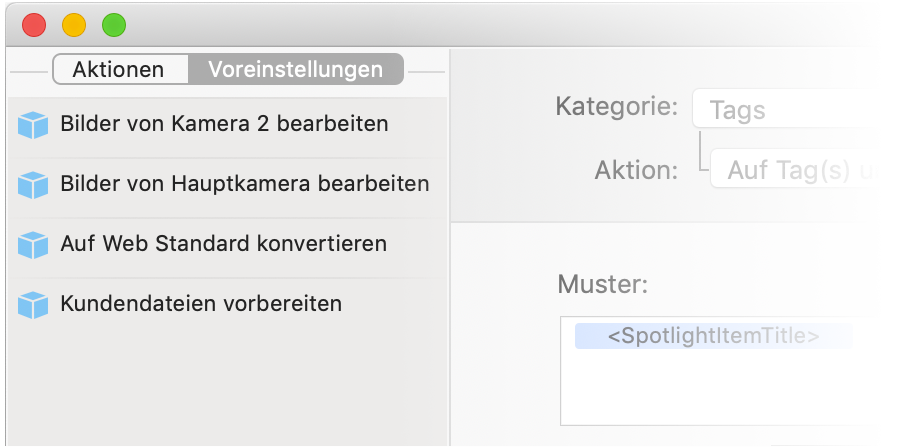
Task: Minimize window using yellow button
Action: tap(74, 25)
